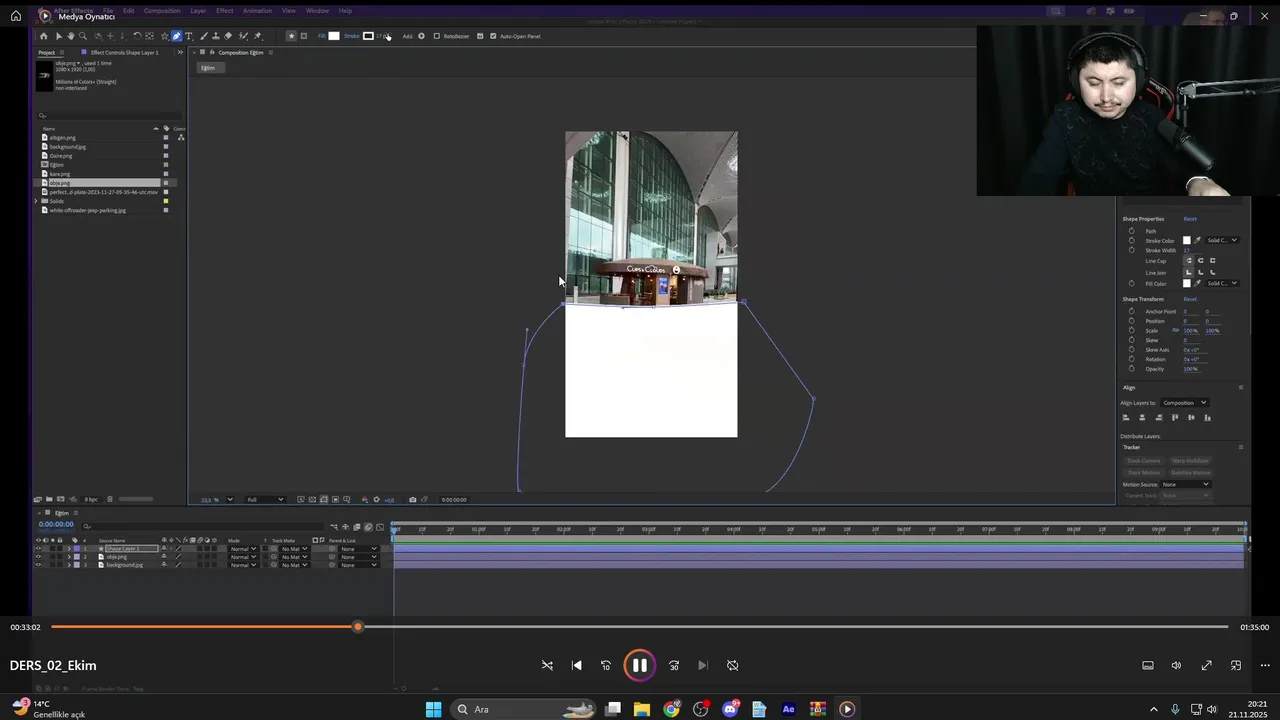Screen dimensions: 1280x720
Task: Choose the round Line Join option
Action: click(1200, 272)
